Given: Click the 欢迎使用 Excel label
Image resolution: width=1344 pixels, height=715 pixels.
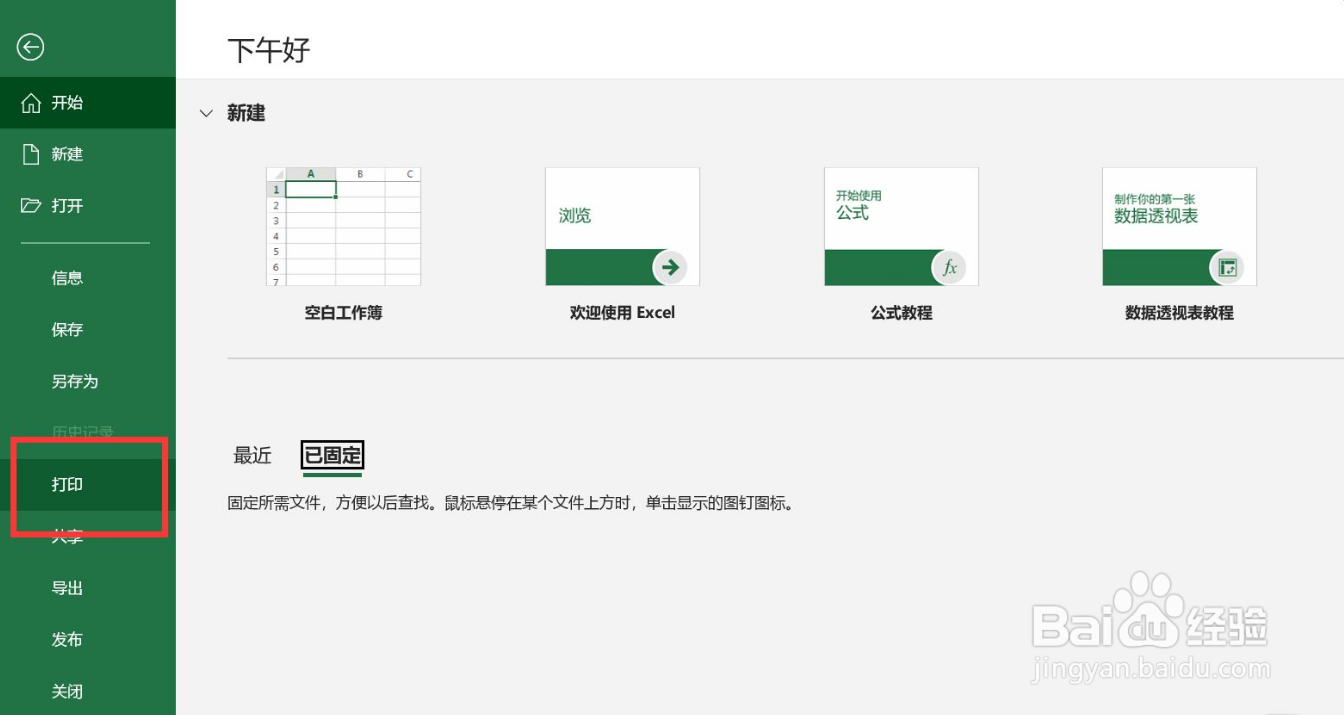Looking at the screenshot, I should tap(622, 313).
